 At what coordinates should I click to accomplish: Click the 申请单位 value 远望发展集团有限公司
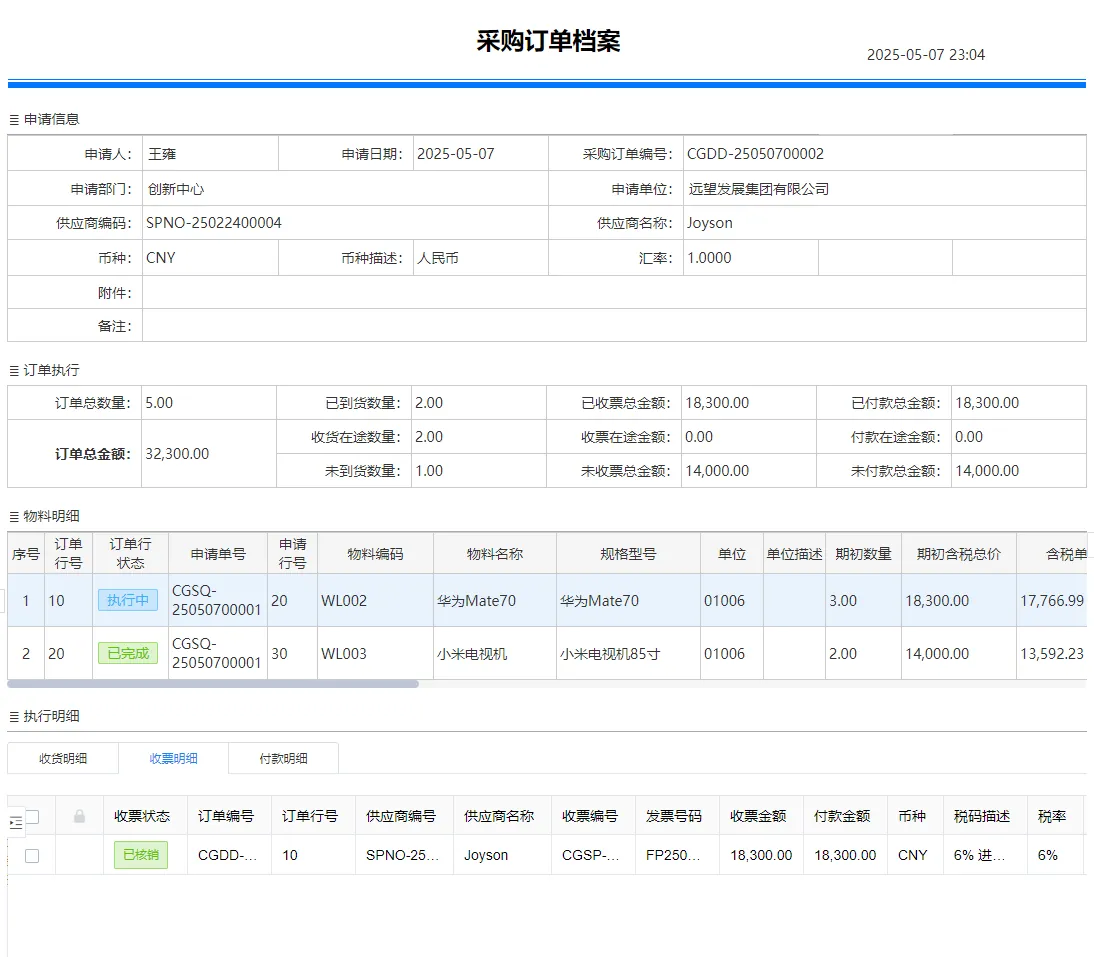(758, 189)
